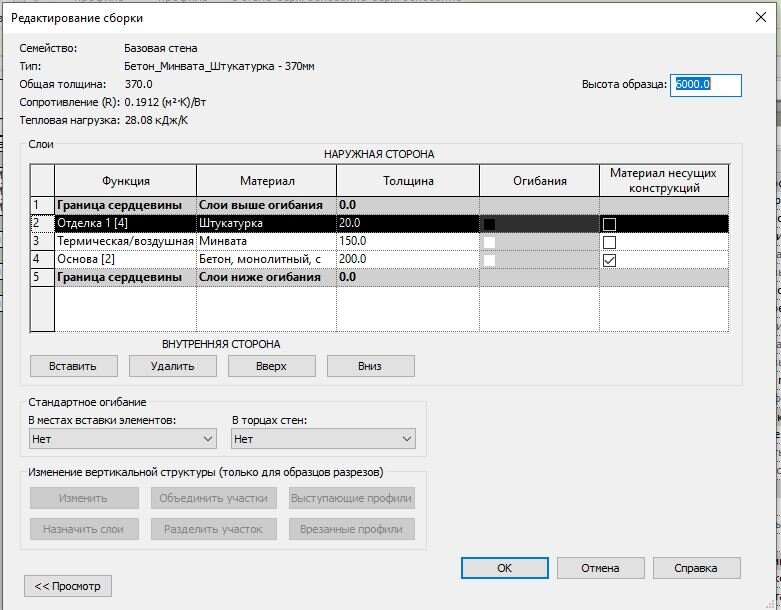Confirm with the OK button
Viewport: 781px width, 610px height.
pyautogui.click(x=505, y=568)
